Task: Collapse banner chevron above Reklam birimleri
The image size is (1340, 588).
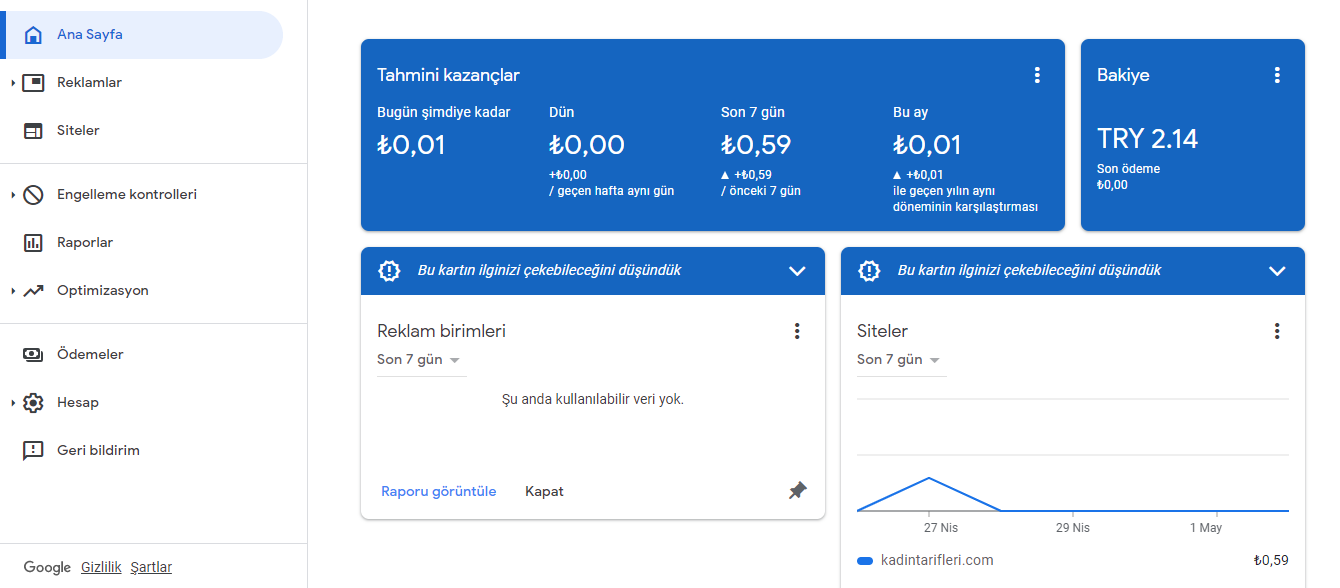Action: [x=797, y=271]
